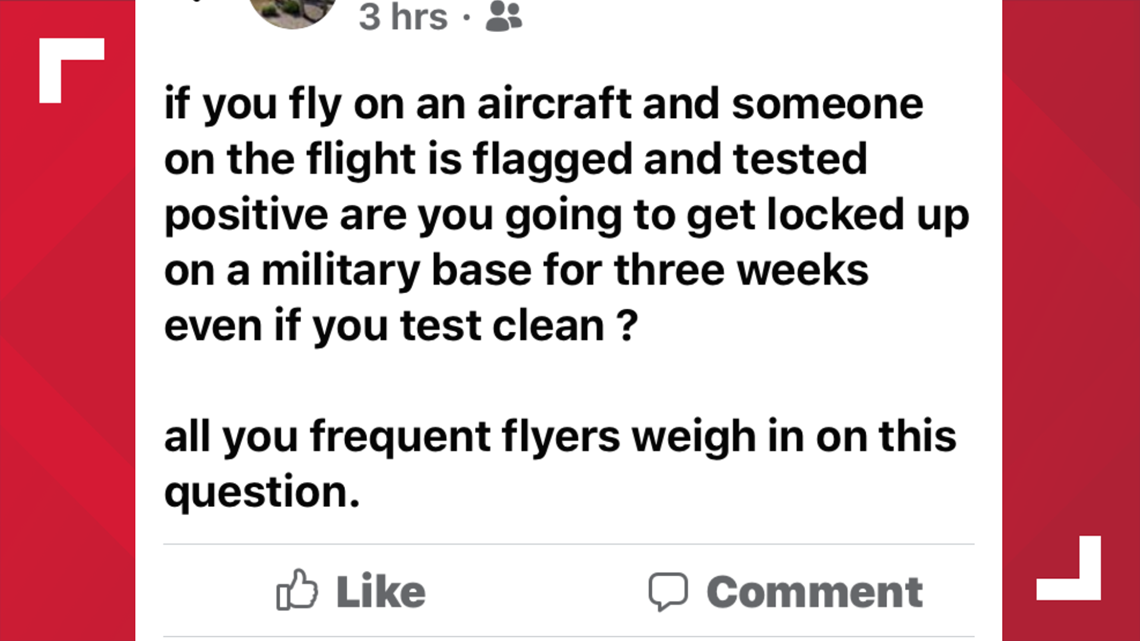
Task: Click the dot separator after "3 hrs"
Action: pyautogui.click(x=467, y=17)
